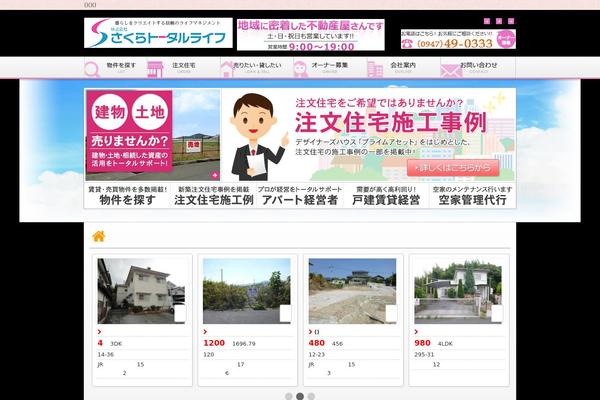Click the telephone icon beside the phone number
The height and width of the screenshot is (400, 600).
click(407, 43)
